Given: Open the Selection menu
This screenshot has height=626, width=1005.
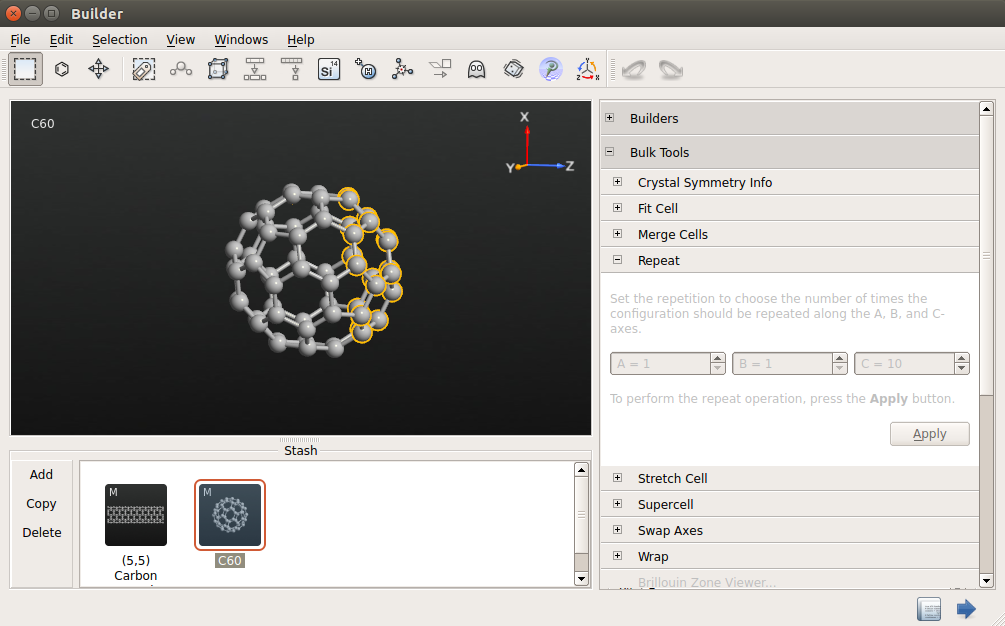Looking at the screenshot, I should pyautogui.click(x=120, y=40).
